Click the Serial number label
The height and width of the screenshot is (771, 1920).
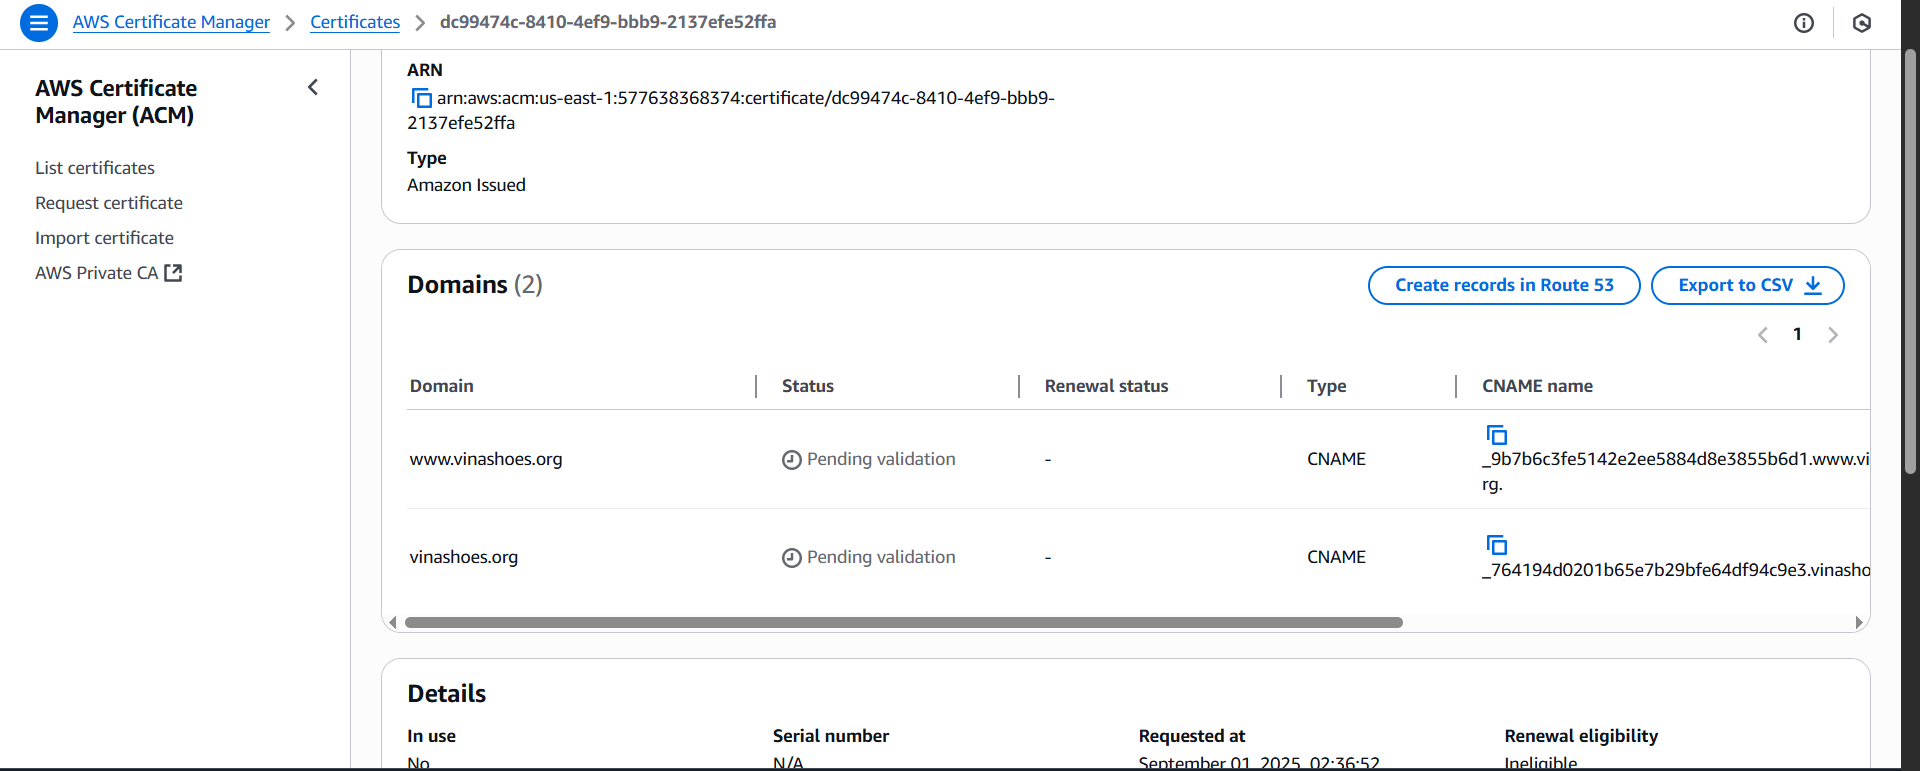click(831, 736)
